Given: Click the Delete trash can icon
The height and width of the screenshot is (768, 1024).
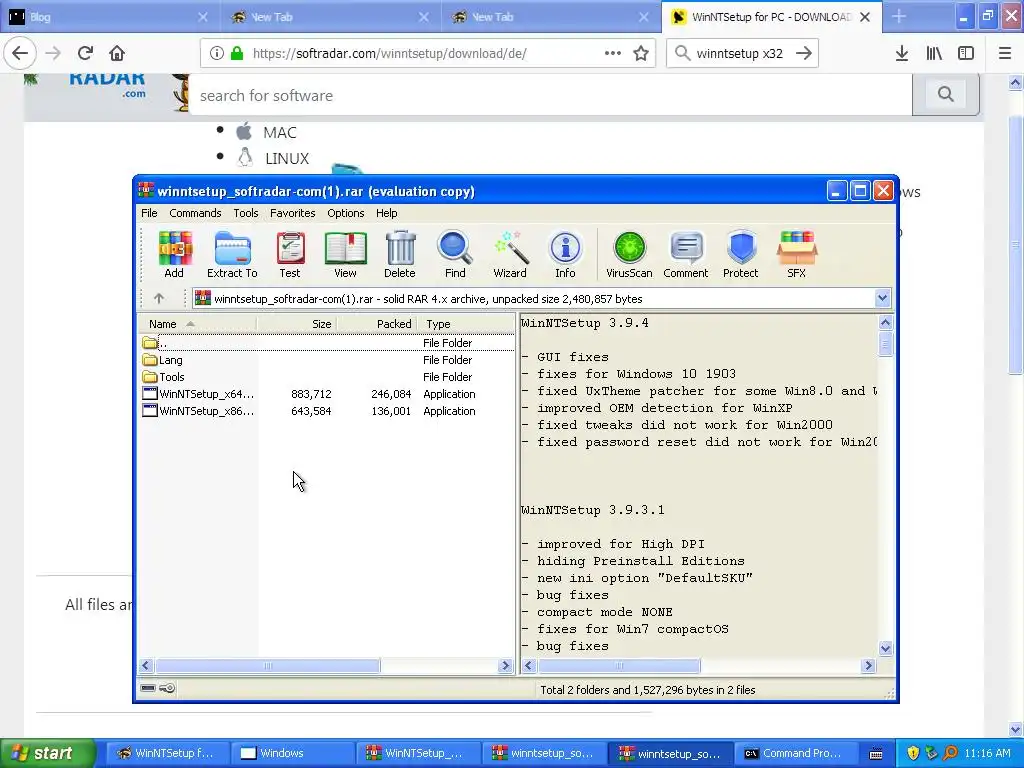Looking at the screenshot, I should coord(400,255).
